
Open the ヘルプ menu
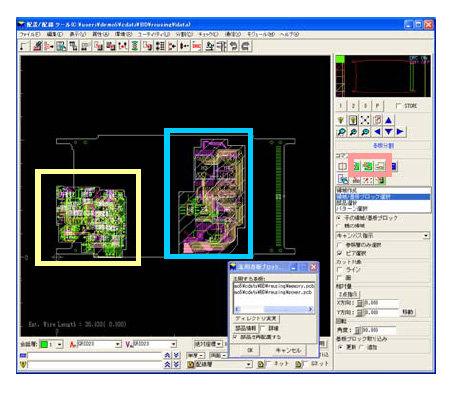tap(289, 34)
